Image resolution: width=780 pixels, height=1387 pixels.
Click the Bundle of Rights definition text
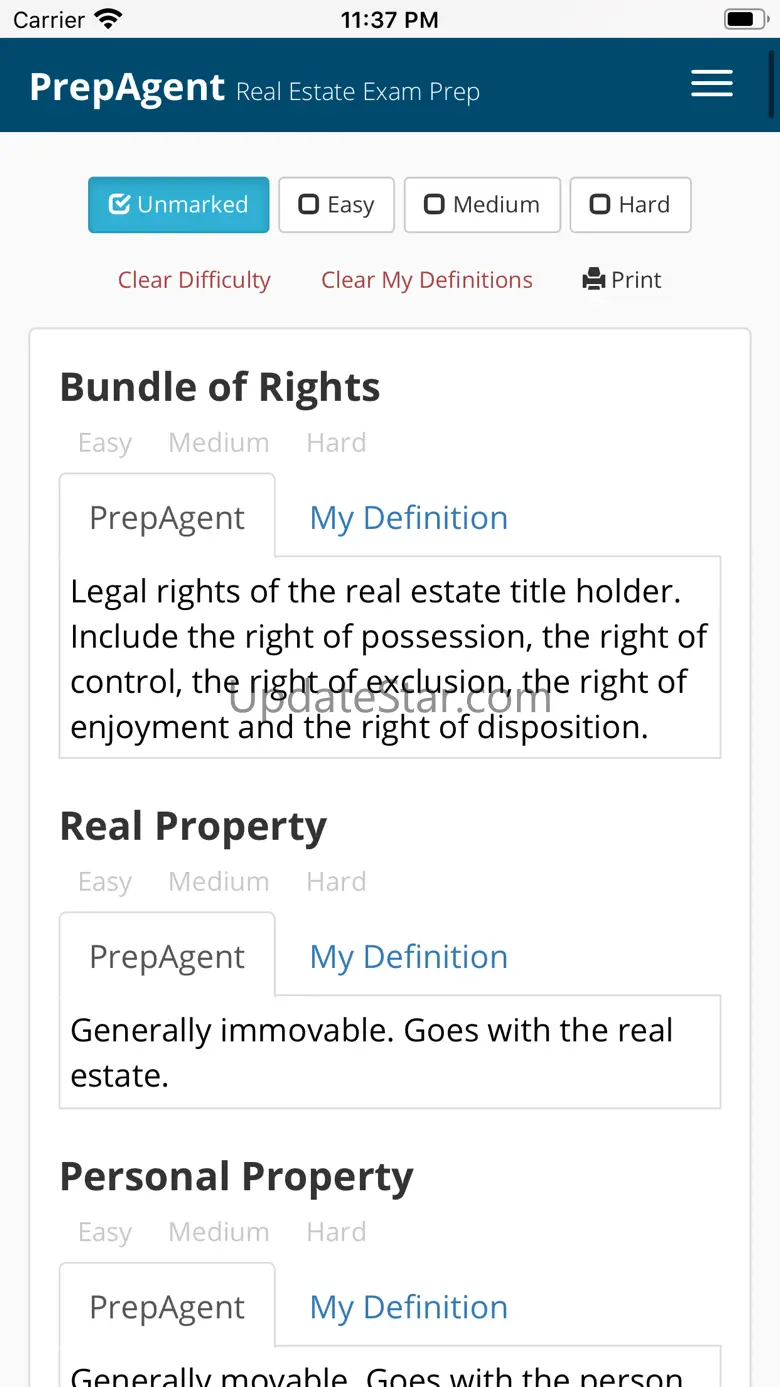[389, 658]
